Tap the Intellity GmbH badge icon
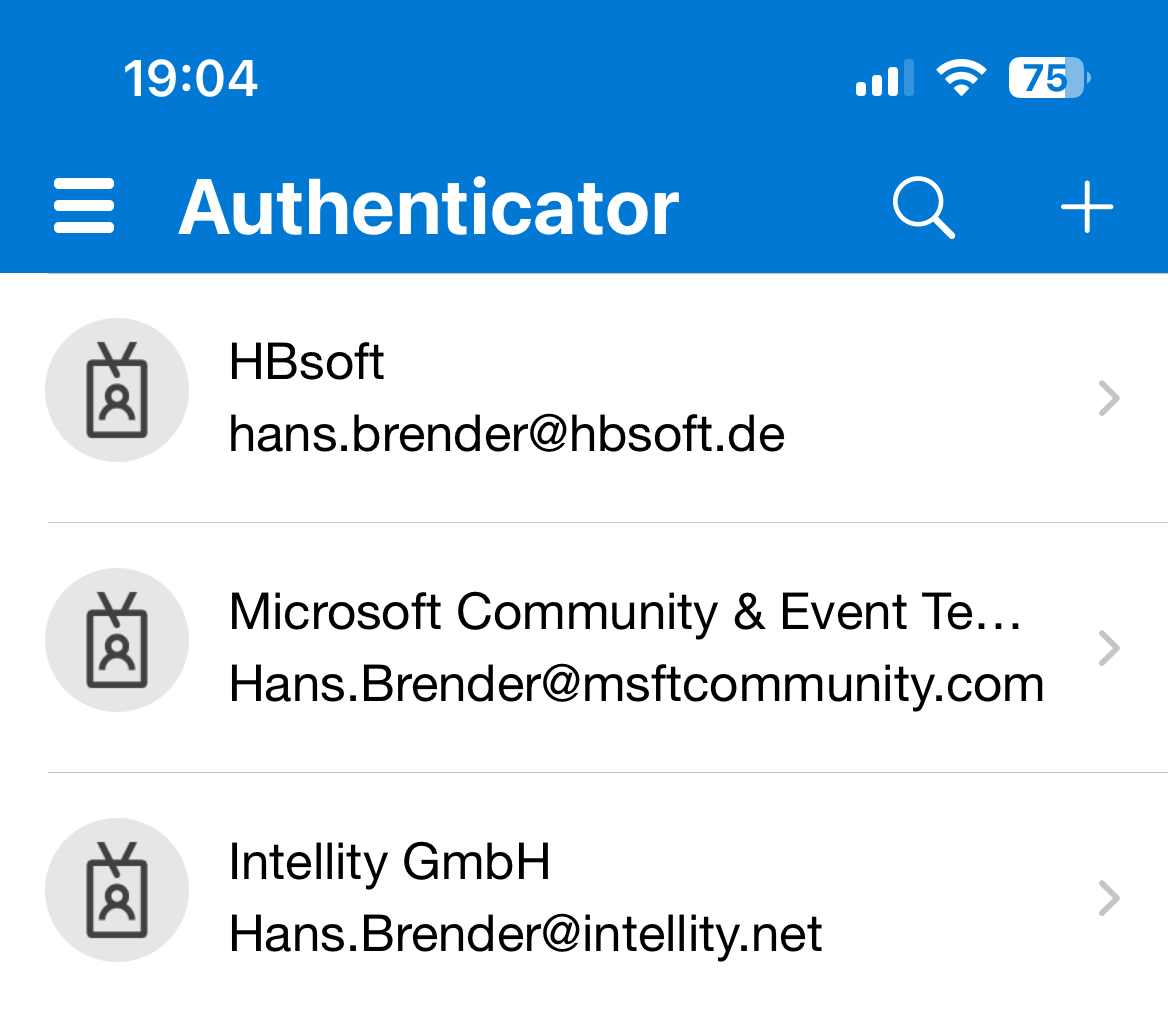The width and height of the screenshot is (1168, 1012). (x=117, y=890)
